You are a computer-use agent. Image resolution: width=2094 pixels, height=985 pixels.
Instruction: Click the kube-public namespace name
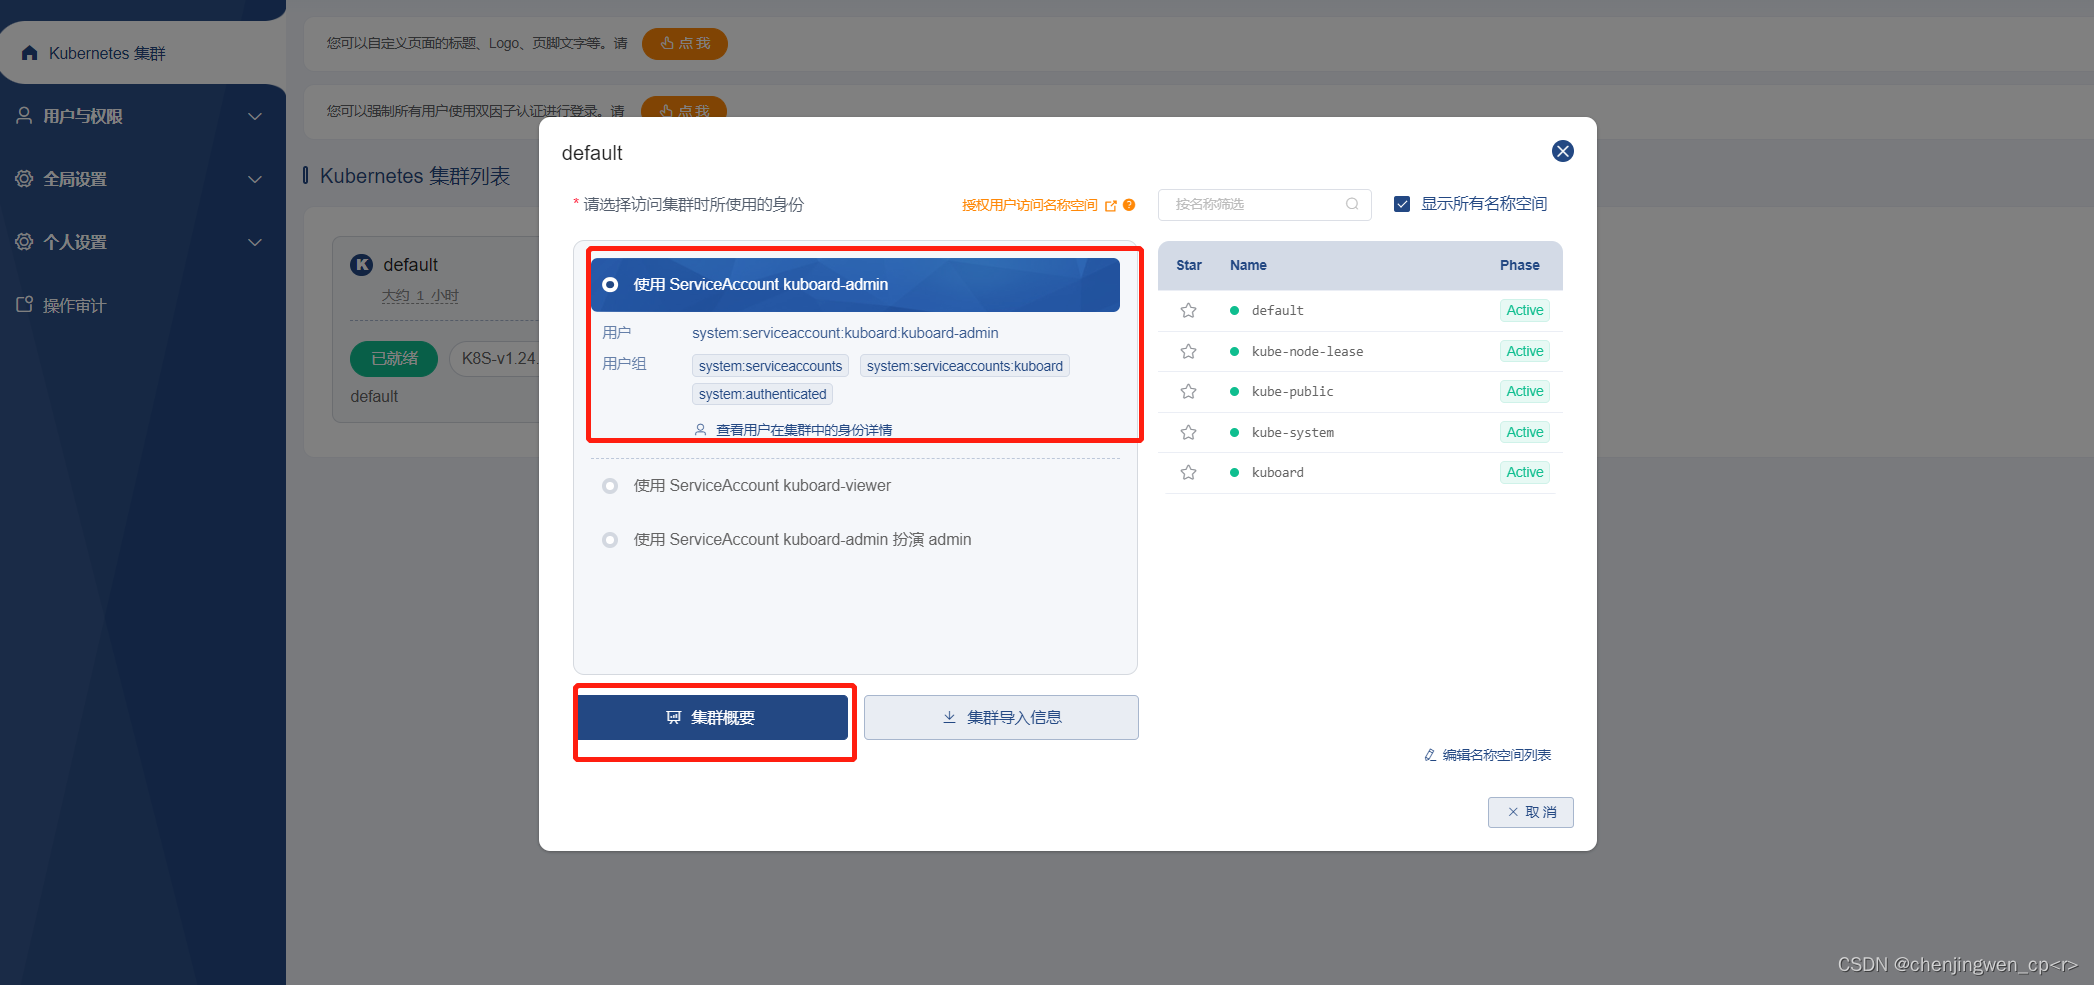coord(1292,392)
